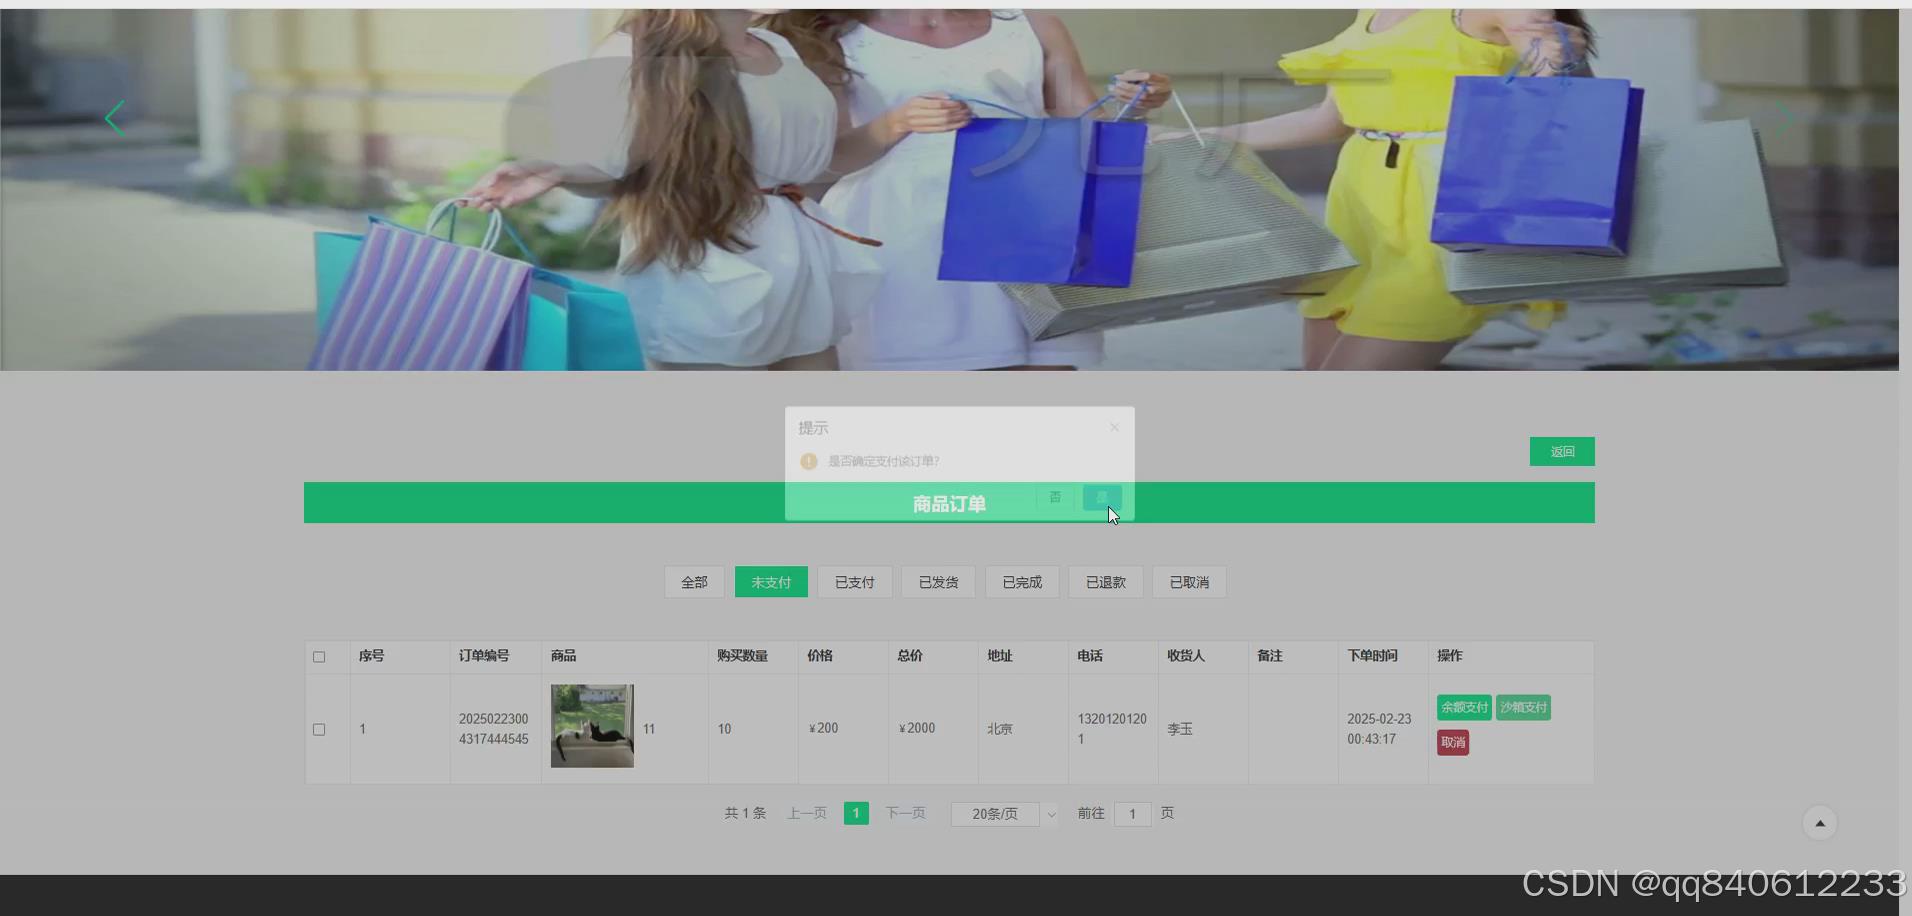Click the warning icon in the 提示 dialog
Image resolution: width=1912 pixels, height=916 pixels.
[809, 461]
